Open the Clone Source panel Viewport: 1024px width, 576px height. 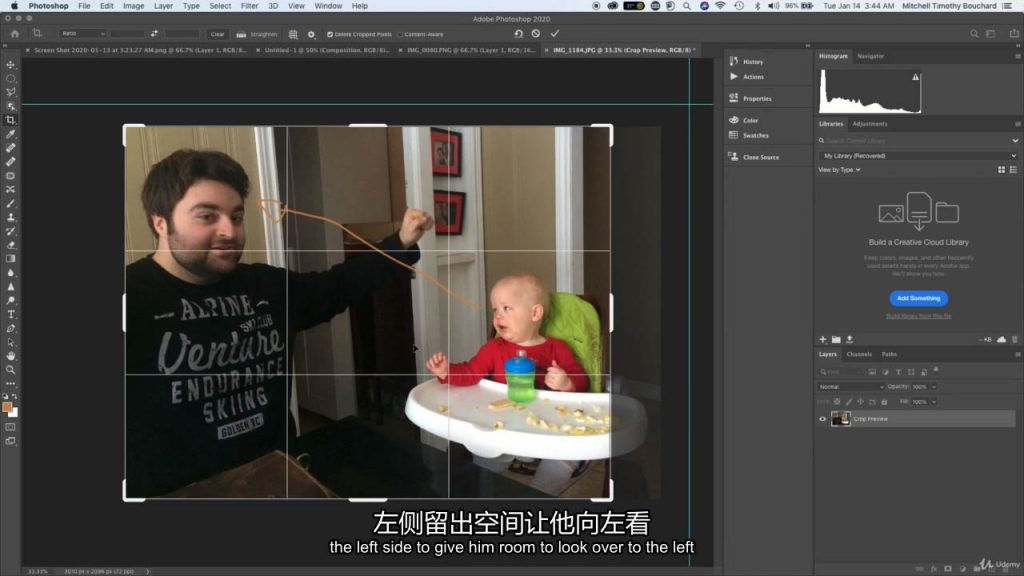coord(753,157)
